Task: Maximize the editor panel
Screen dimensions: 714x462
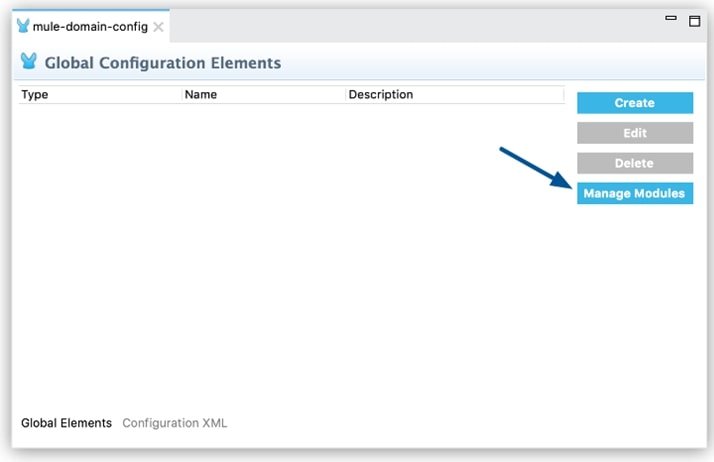Action: pos(694,21)
